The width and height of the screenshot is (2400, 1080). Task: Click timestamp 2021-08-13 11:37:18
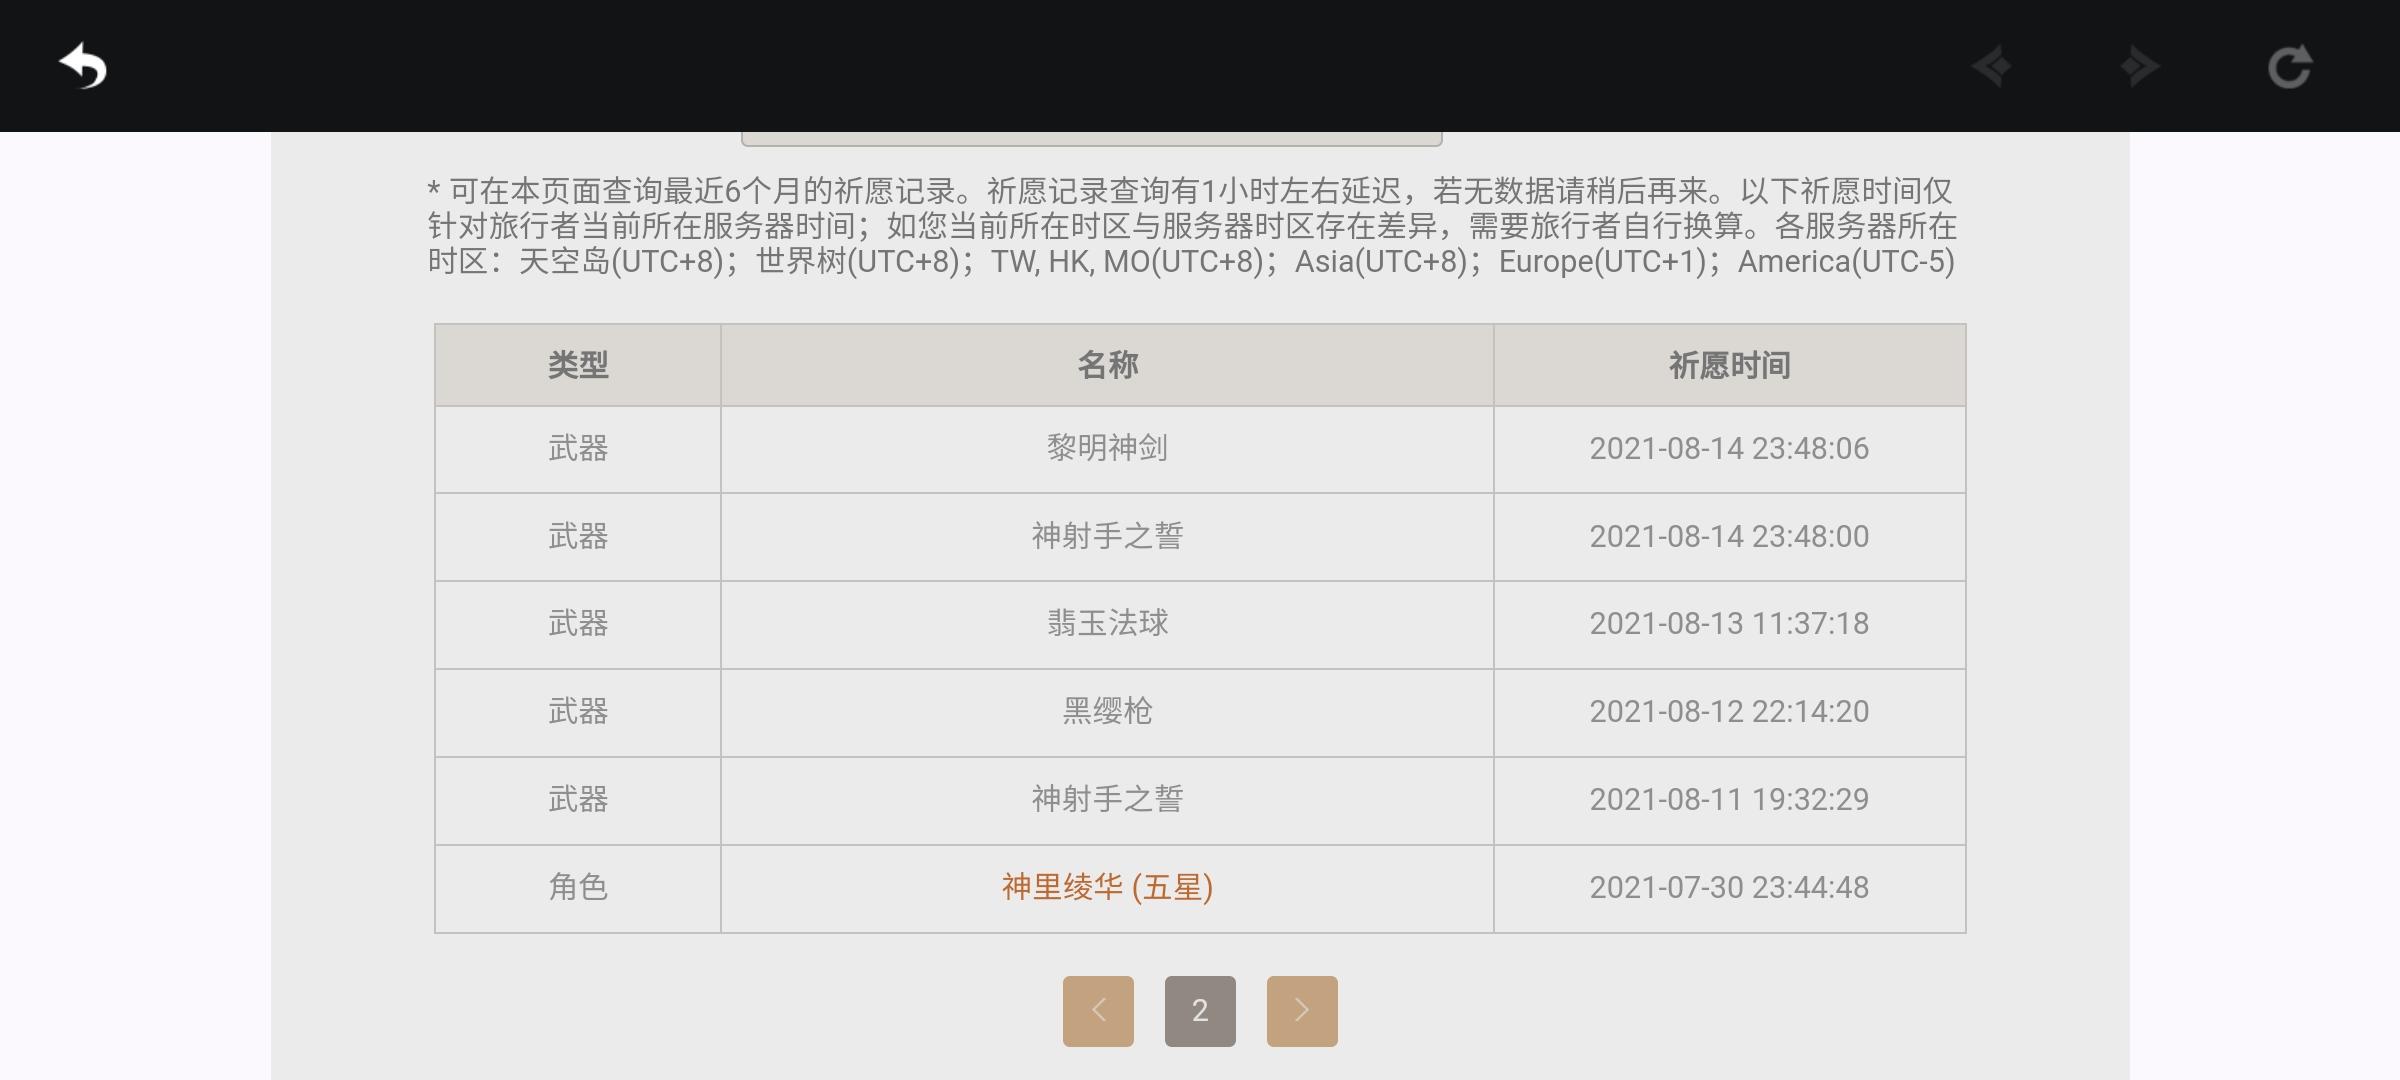1729,623
